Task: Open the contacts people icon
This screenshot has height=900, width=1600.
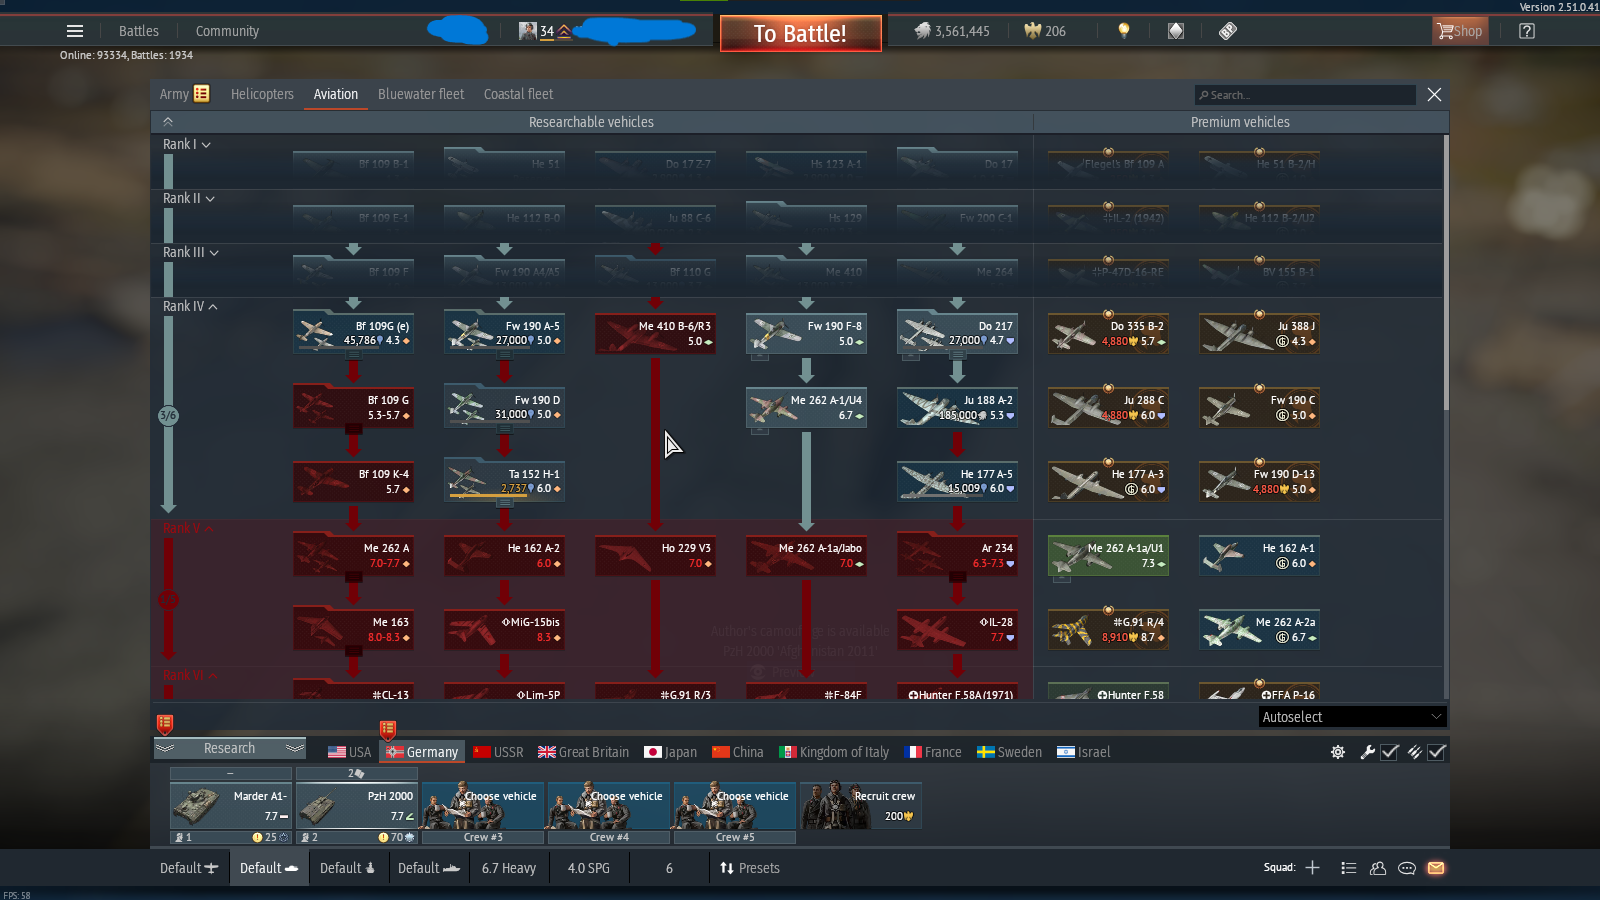Action: [x=1378, y=868]
